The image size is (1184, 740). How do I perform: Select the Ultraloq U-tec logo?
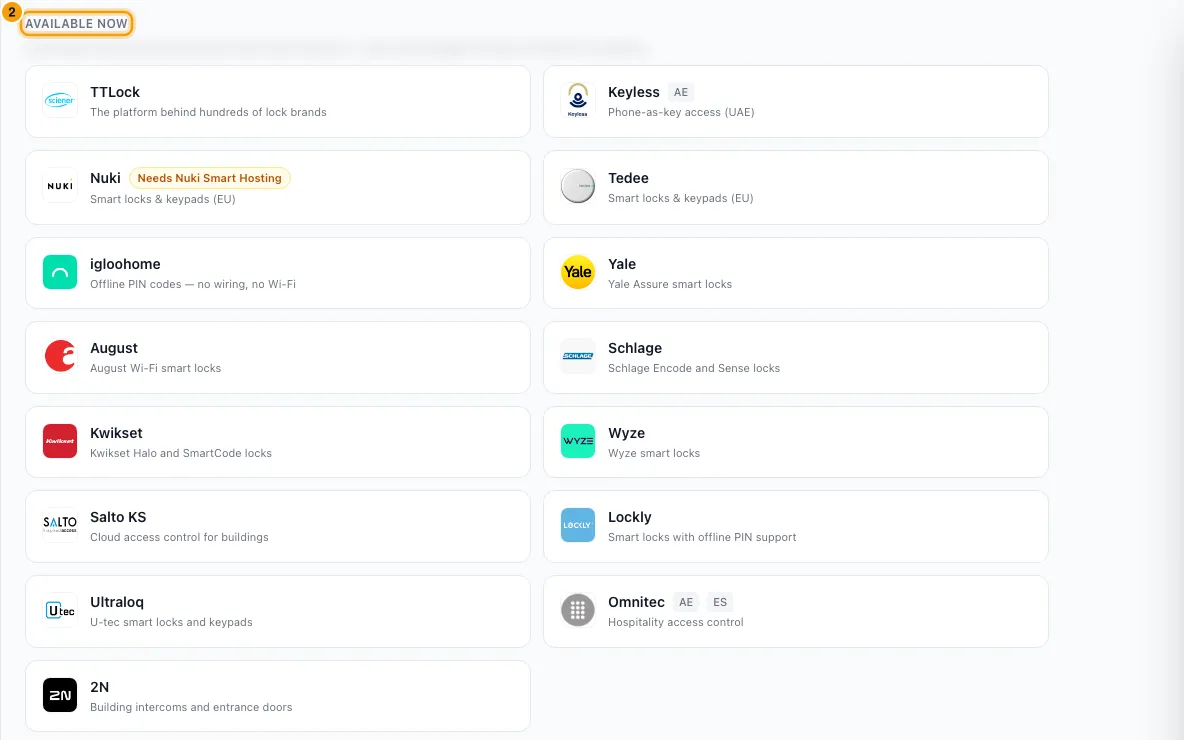click(x=60, y=610)
